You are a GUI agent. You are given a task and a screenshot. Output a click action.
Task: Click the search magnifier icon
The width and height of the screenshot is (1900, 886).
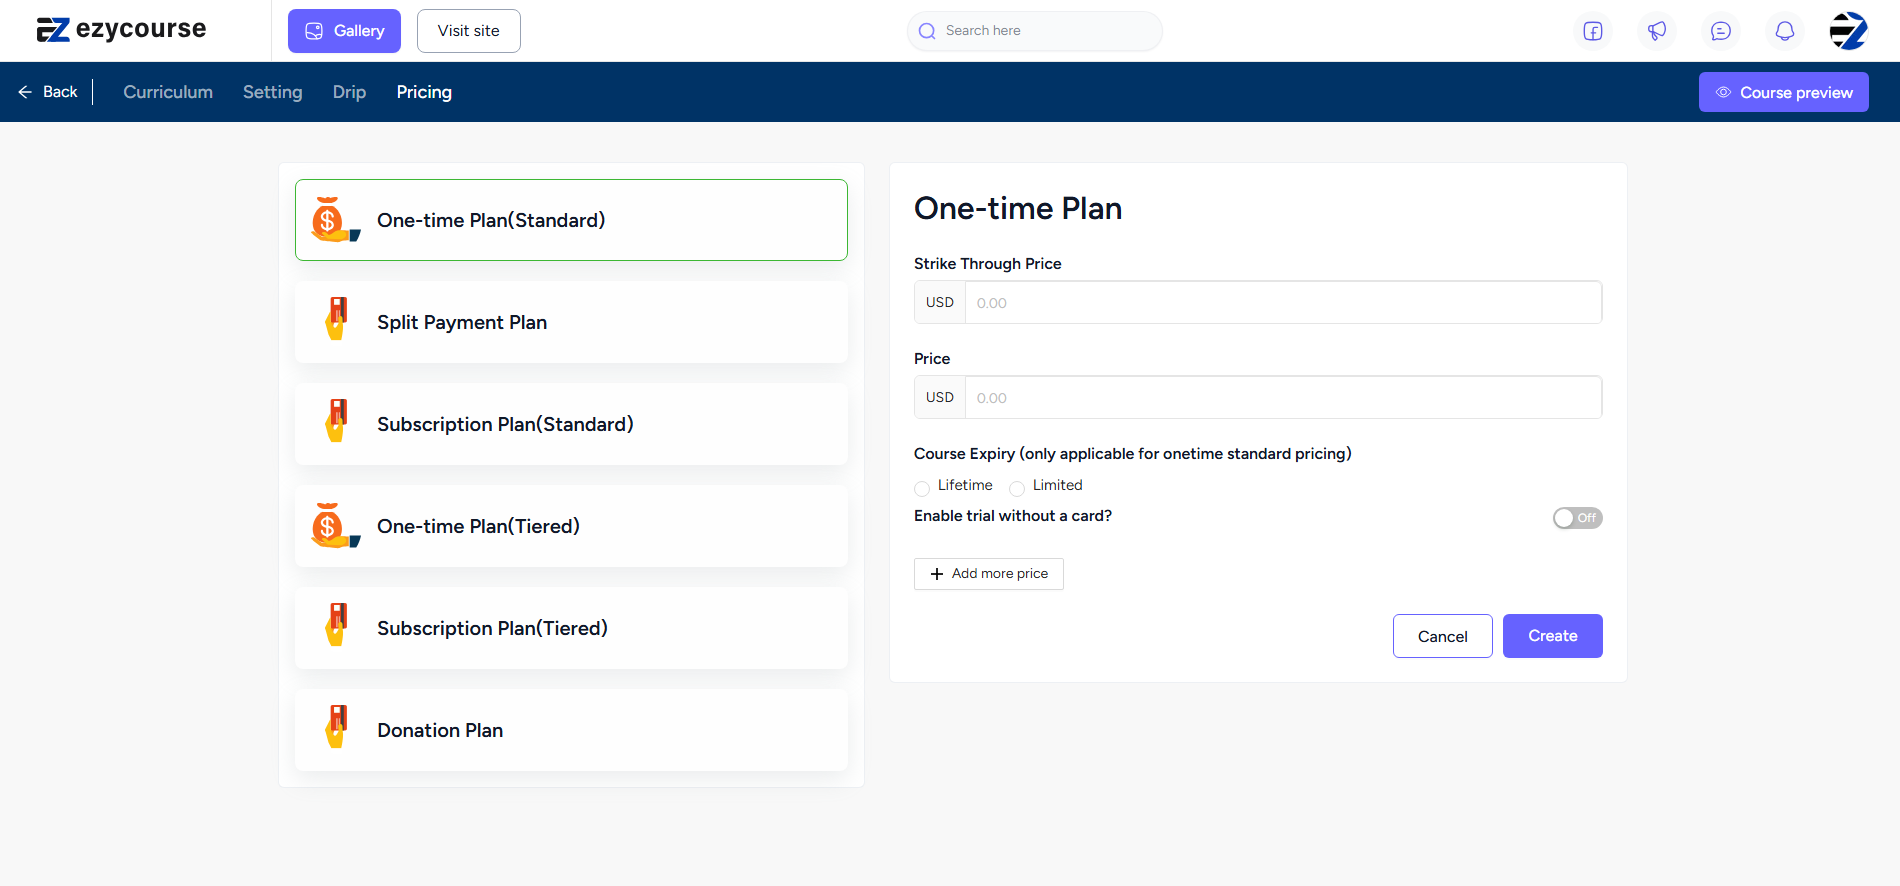click(927, 31)
